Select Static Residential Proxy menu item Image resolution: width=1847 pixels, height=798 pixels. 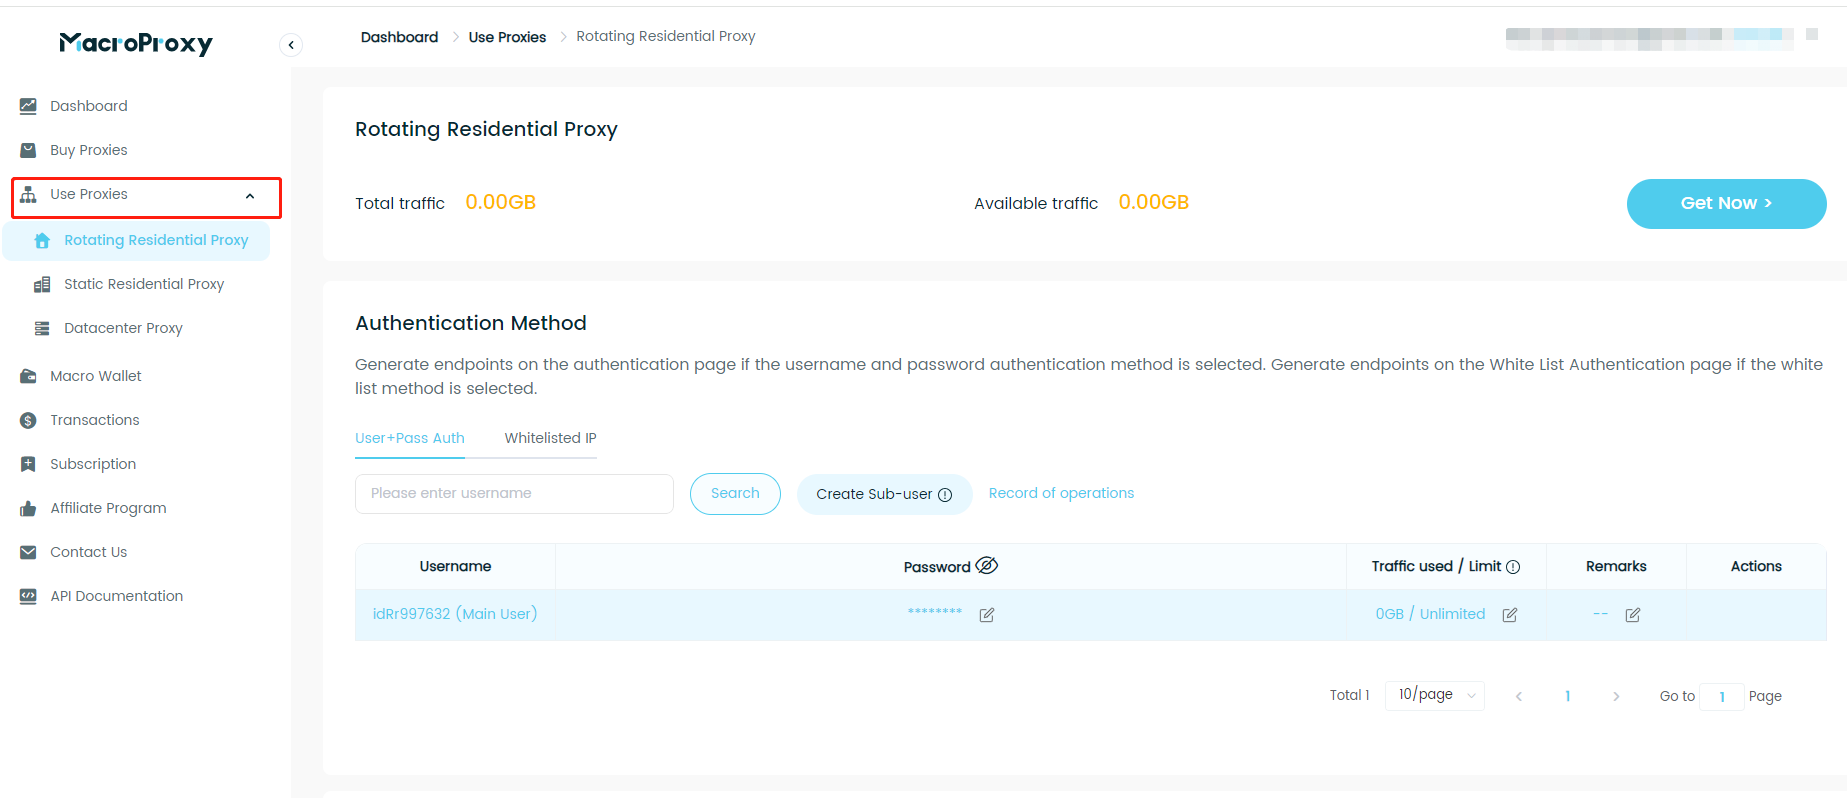pos(144,284)
